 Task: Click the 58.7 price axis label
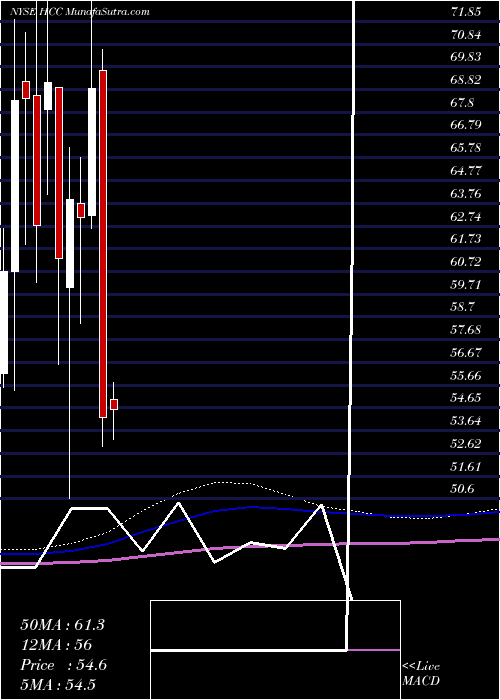[462, 307]
